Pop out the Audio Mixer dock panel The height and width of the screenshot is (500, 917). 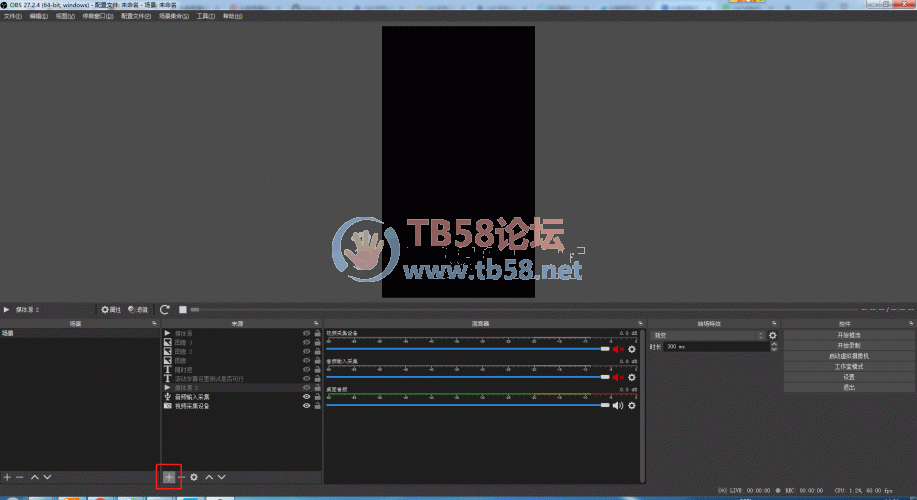640,323
